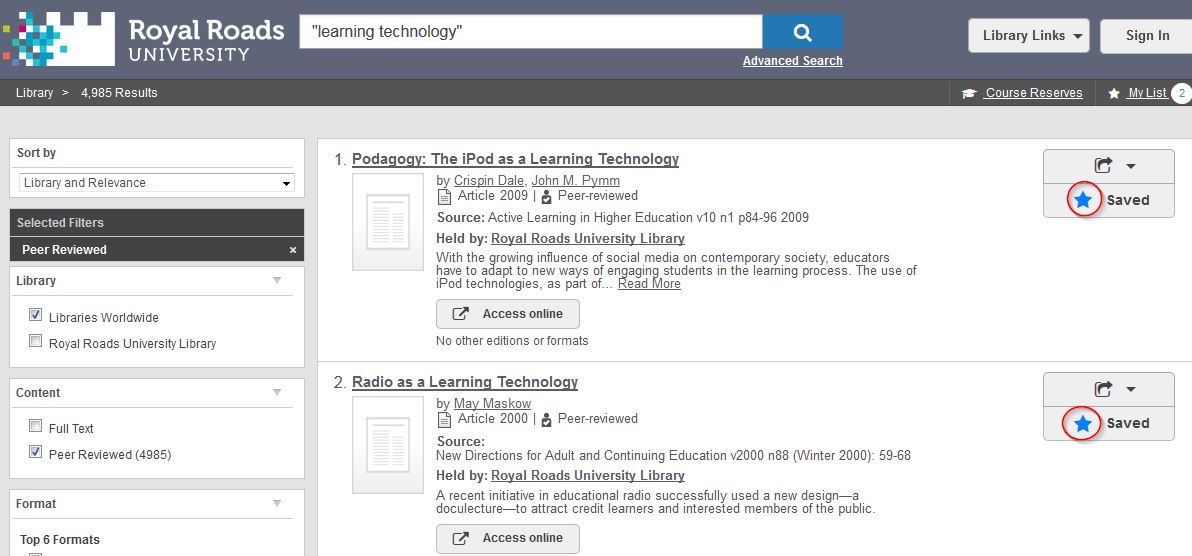
Task: Click the 4,985 Results text
Action: 119,93
